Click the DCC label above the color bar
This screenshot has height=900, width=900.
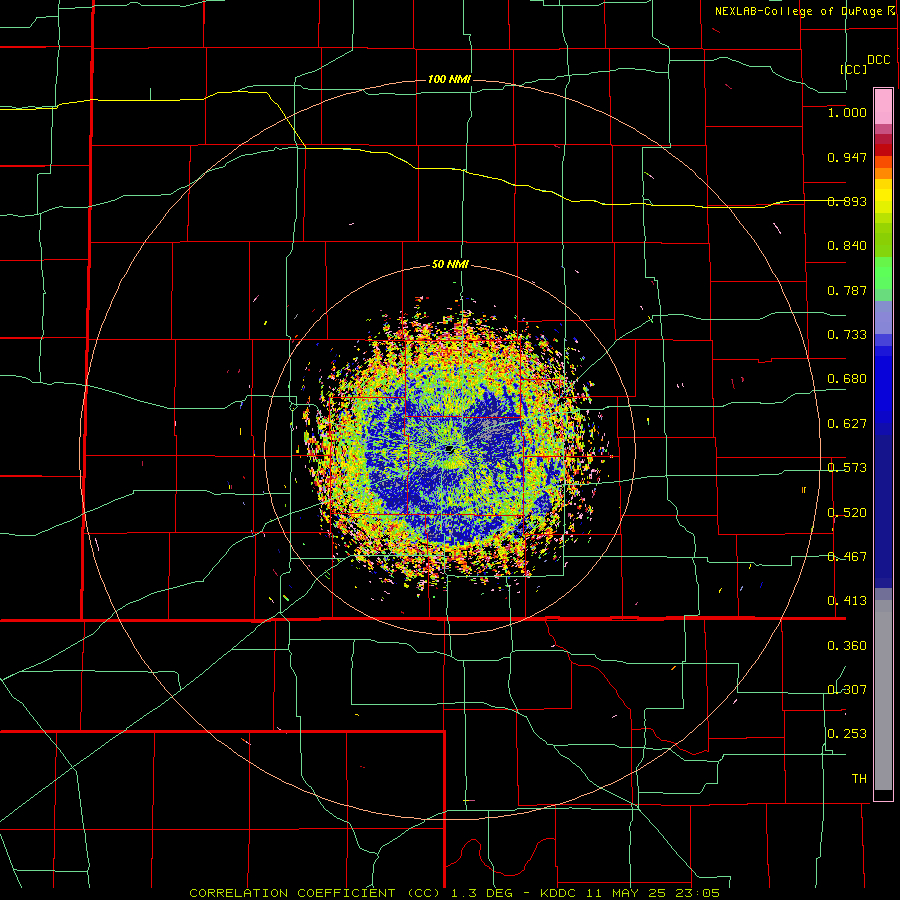879,60
